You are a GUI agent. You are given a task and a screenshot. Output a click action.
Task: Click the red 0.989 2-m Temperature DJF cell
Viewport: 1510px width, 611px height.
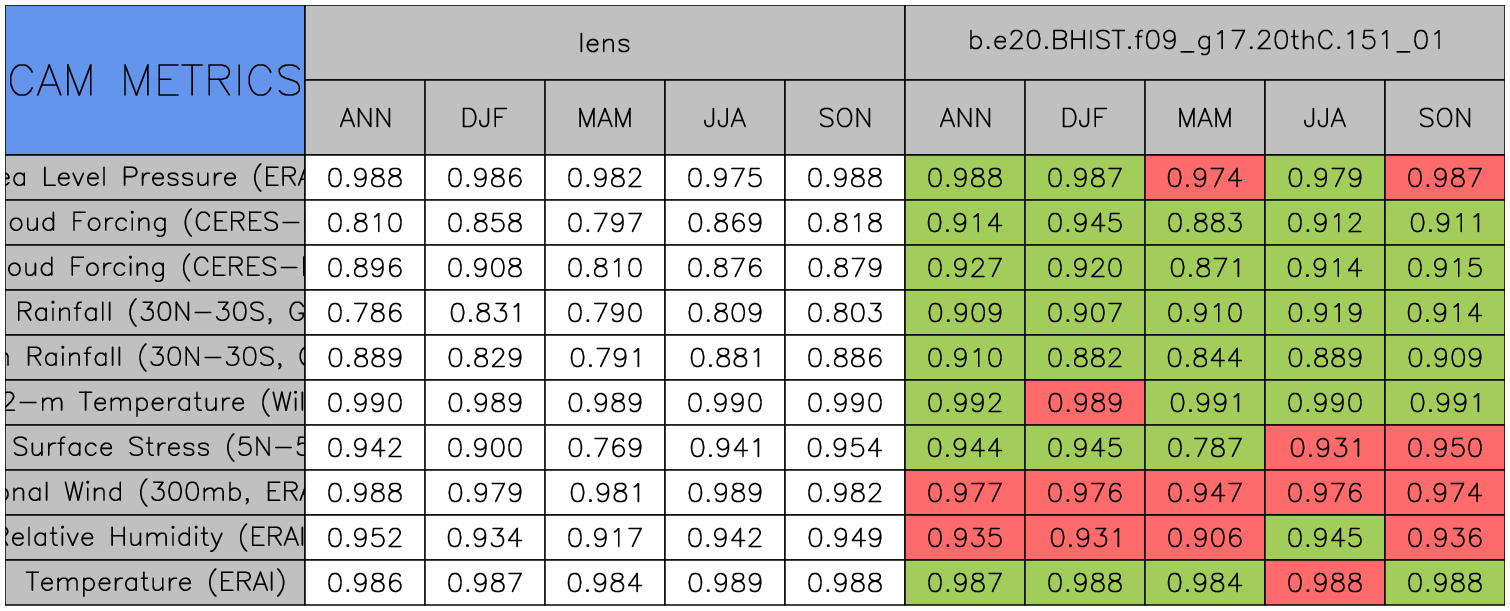click(1084, 403)
